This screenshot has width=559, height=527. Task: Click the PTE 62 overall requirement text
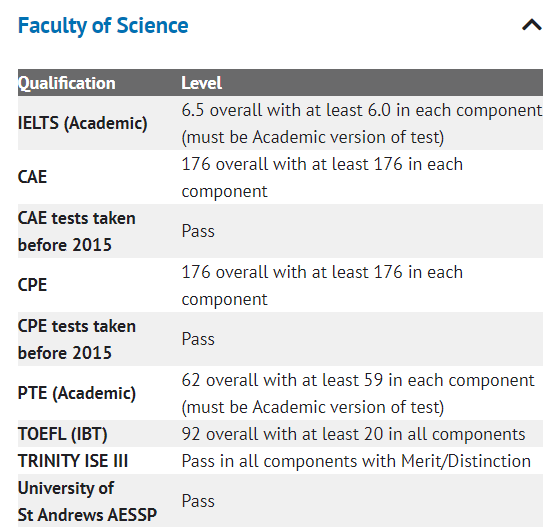click(x=358, y=393)
